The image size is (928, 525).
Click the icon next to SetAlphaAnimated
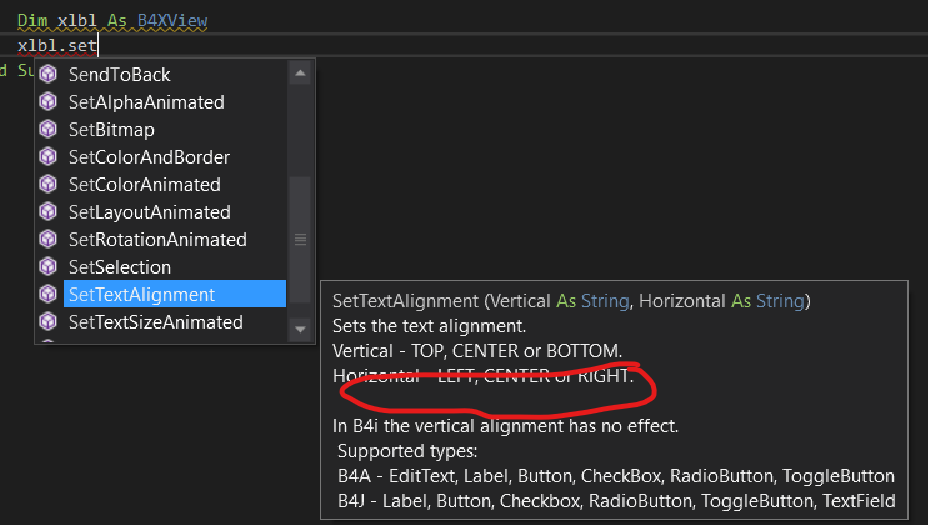[x=48, y=102]
